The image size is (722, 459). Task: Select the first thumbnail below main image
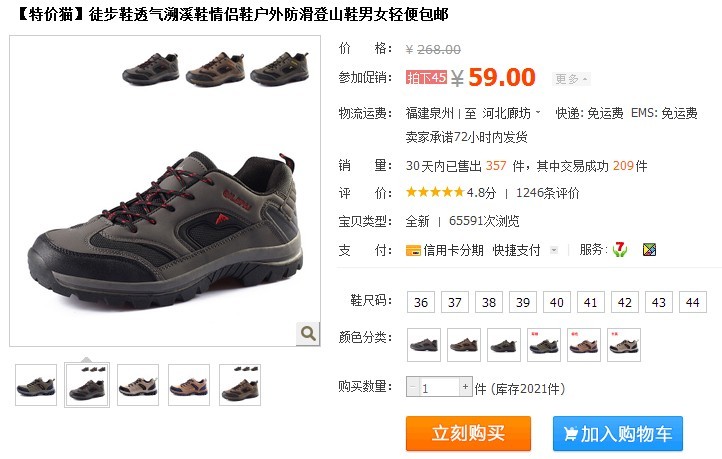[36, 385]
